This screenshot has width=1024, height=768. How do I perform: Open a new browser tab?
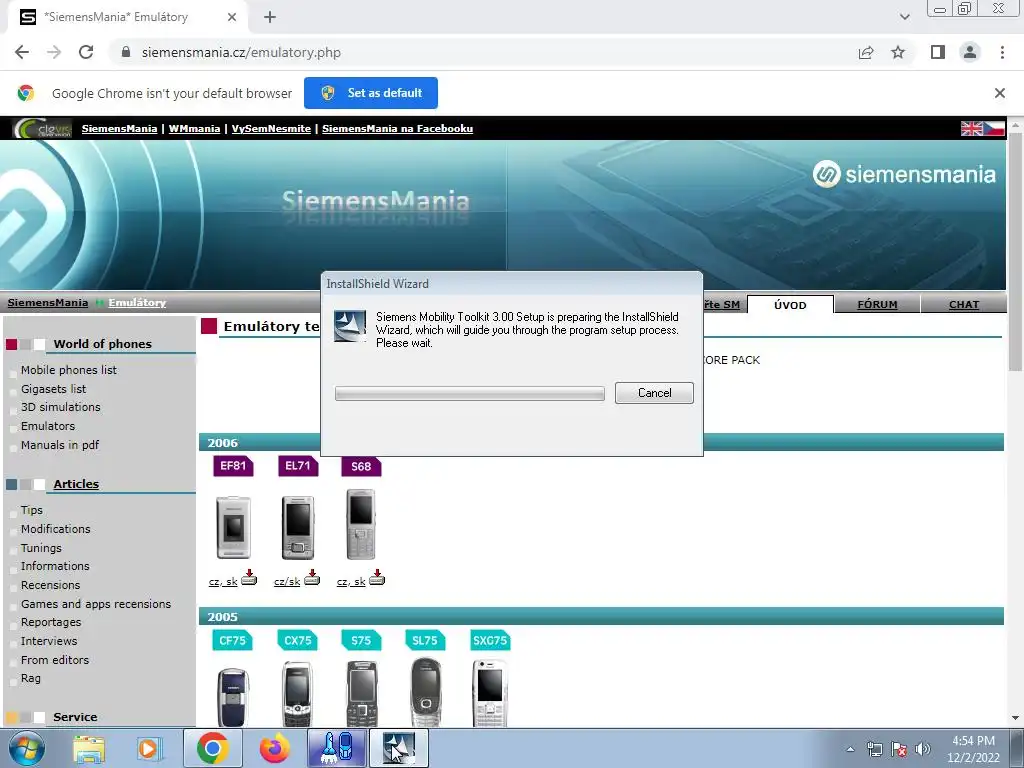pyautogui.click(x=270, y=17)
